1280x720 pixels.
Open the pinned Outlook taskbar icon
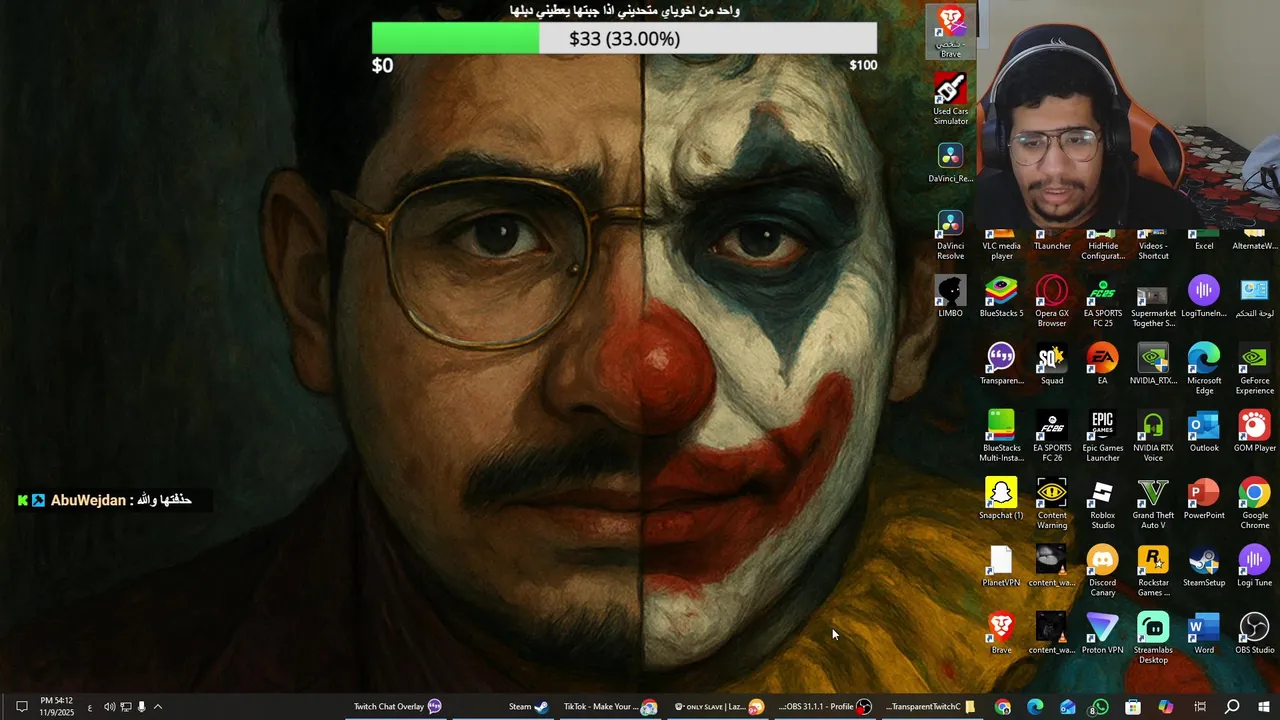pyautogui.click(x=1068, y=707)
